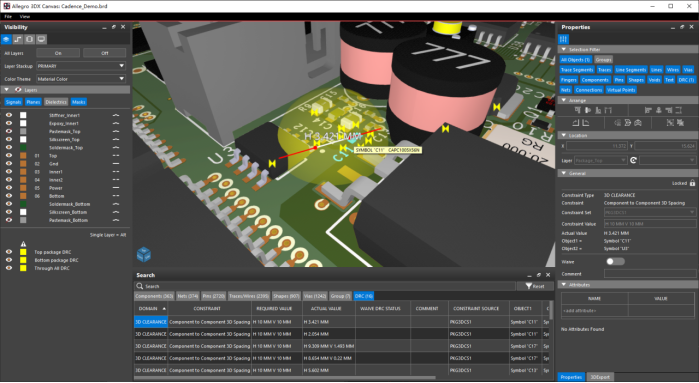The image size is (699, 383).
Task: Toggle Through All DRC visibility
Action: pos(8,268)
